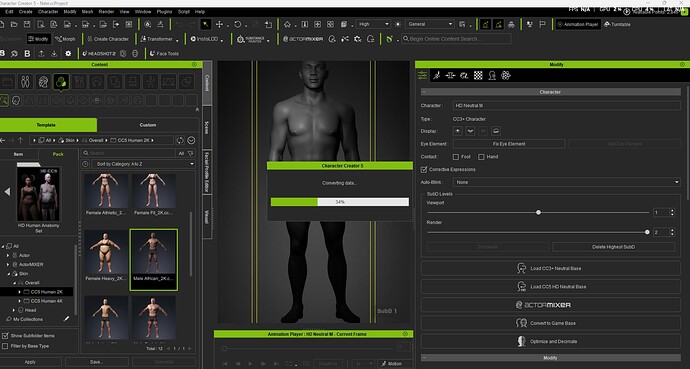Screen dimensions: 690x369
Task: Select Male African_2K skin thumbnail
Action: [154, 259]
